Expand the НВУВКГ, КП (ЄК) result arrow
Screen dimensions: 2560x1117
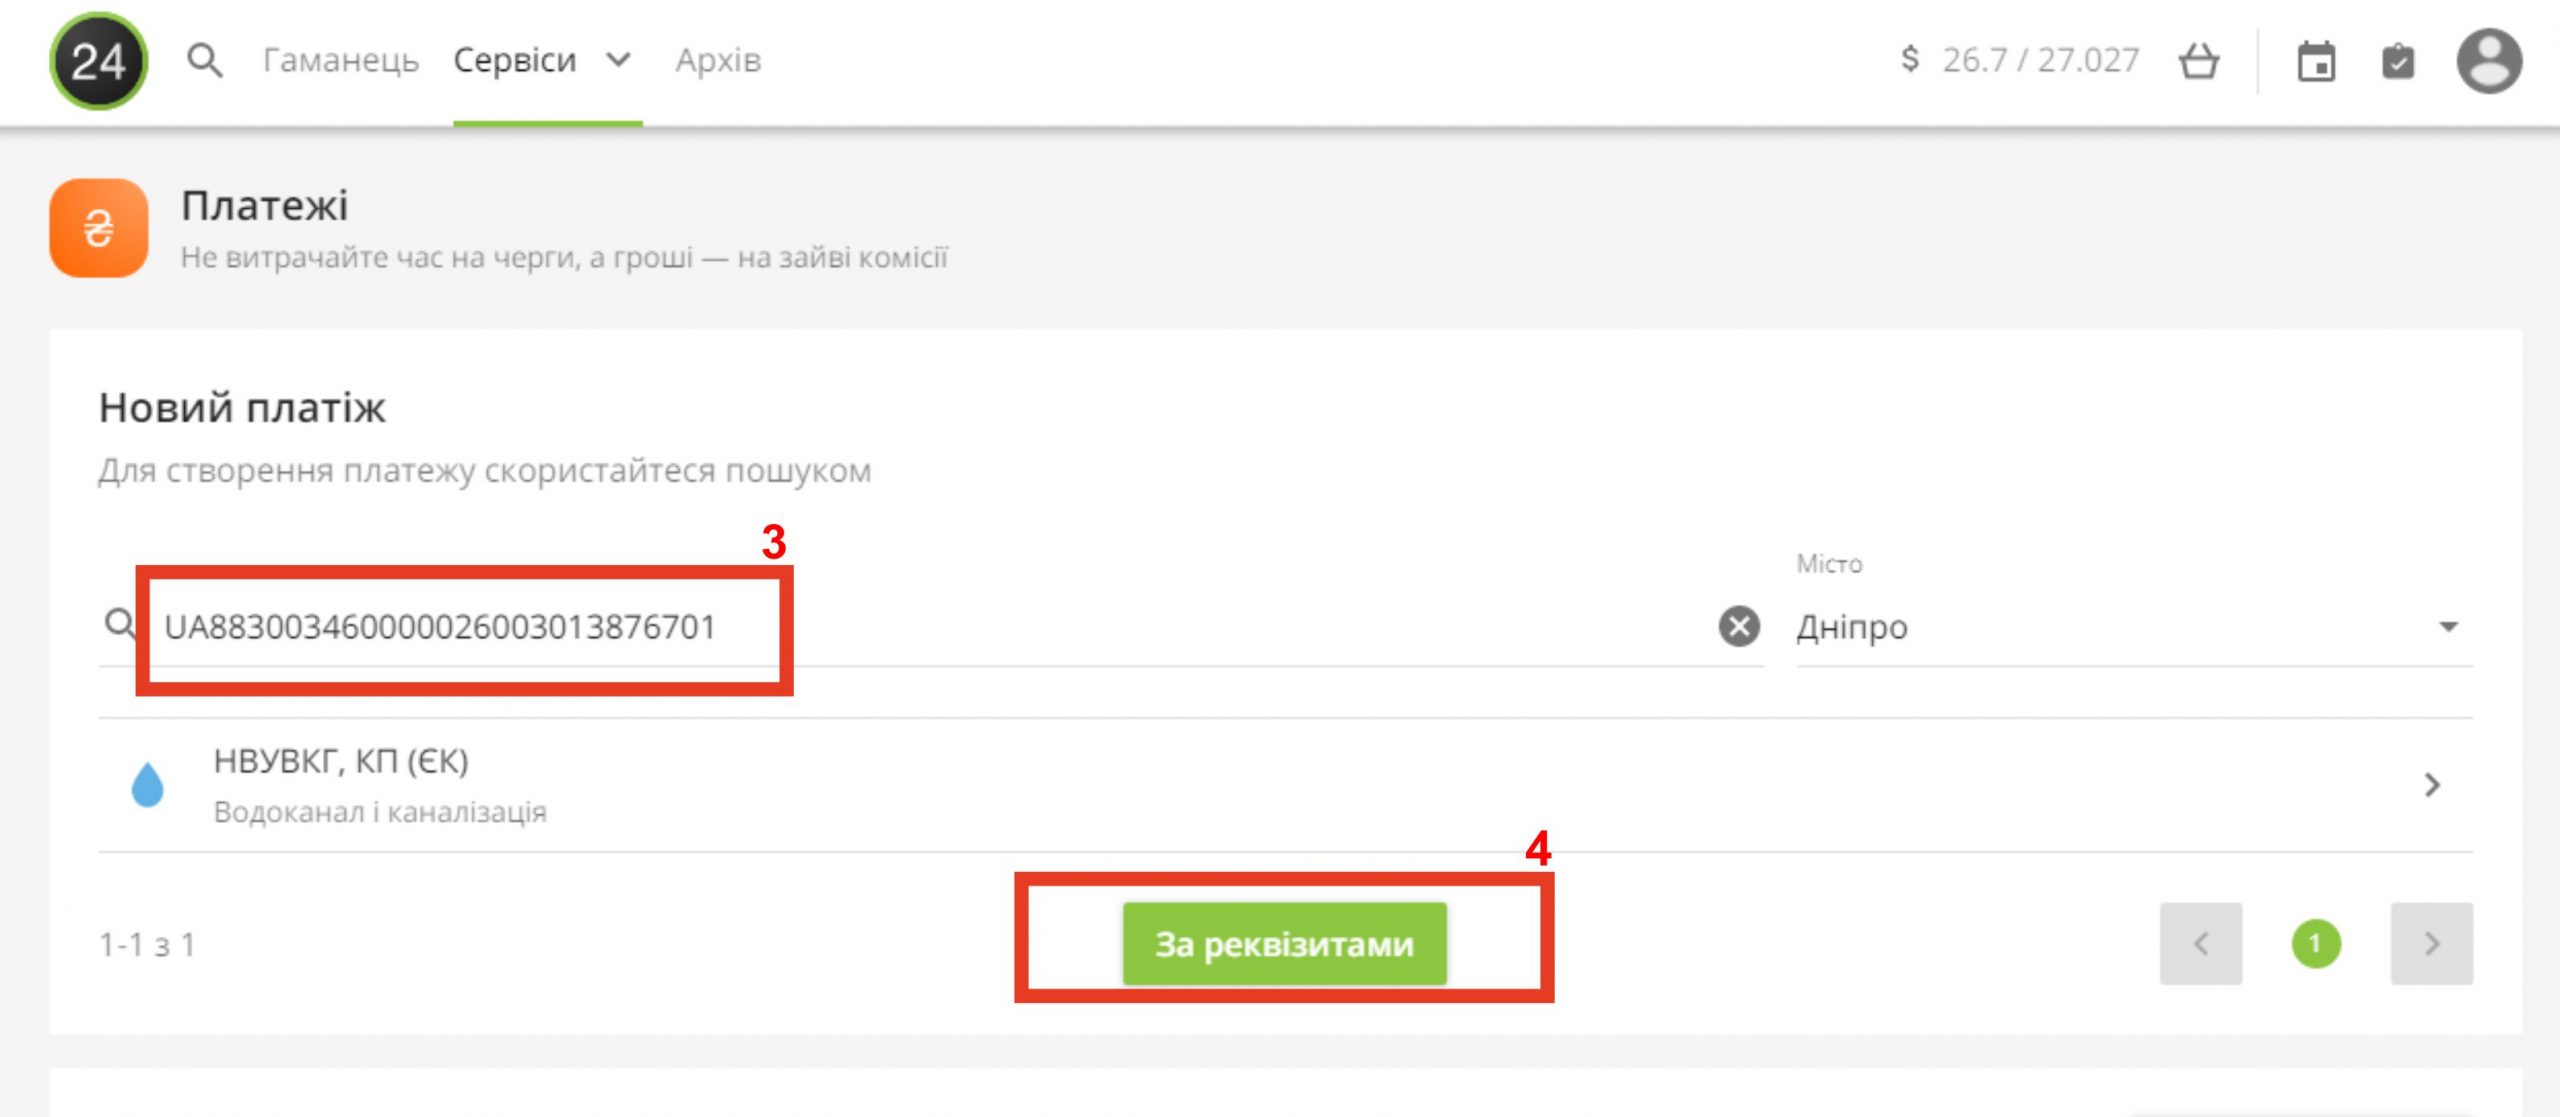2432,785
